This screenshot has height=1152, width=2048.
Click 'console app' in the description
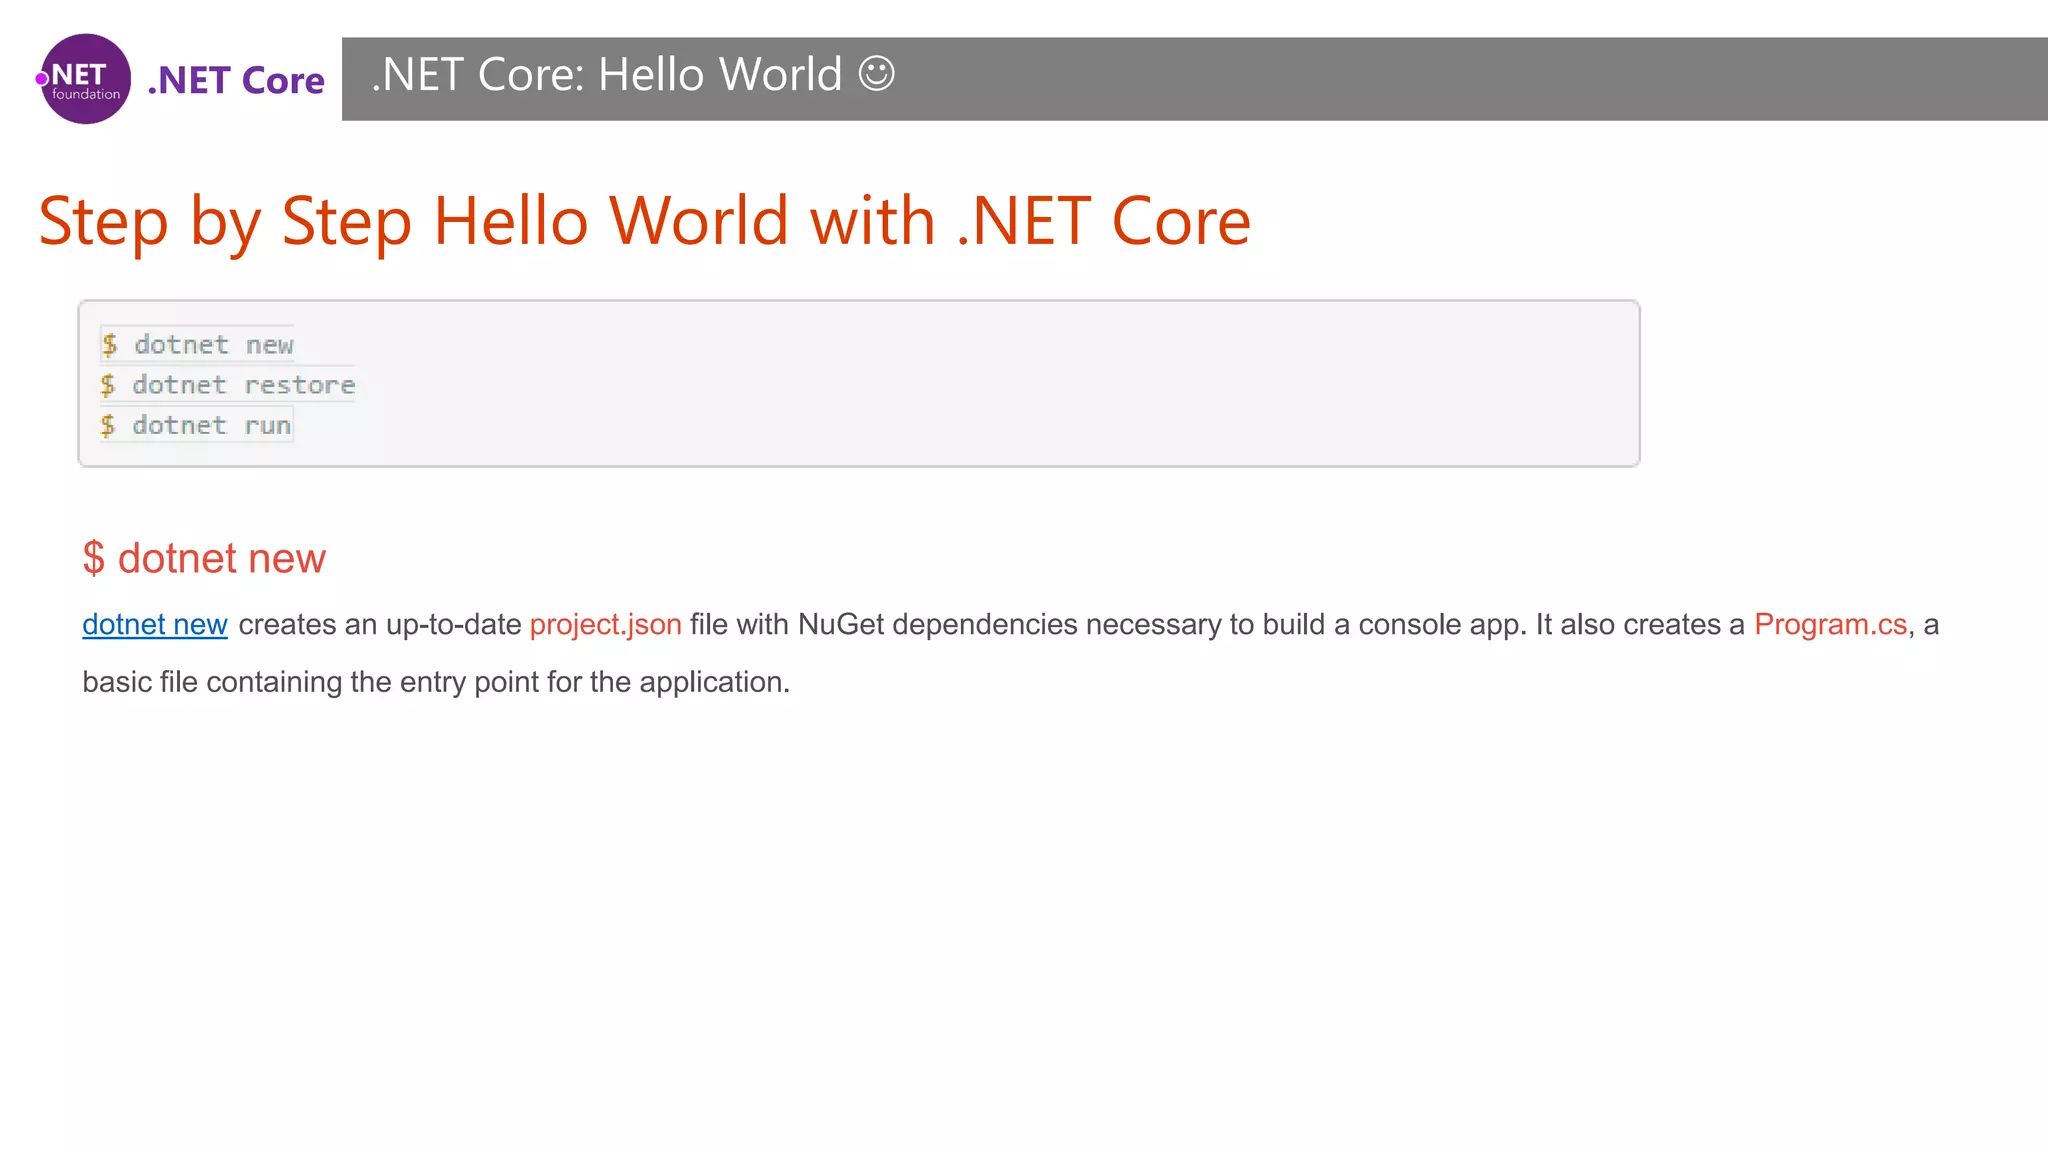[1441, 624]
